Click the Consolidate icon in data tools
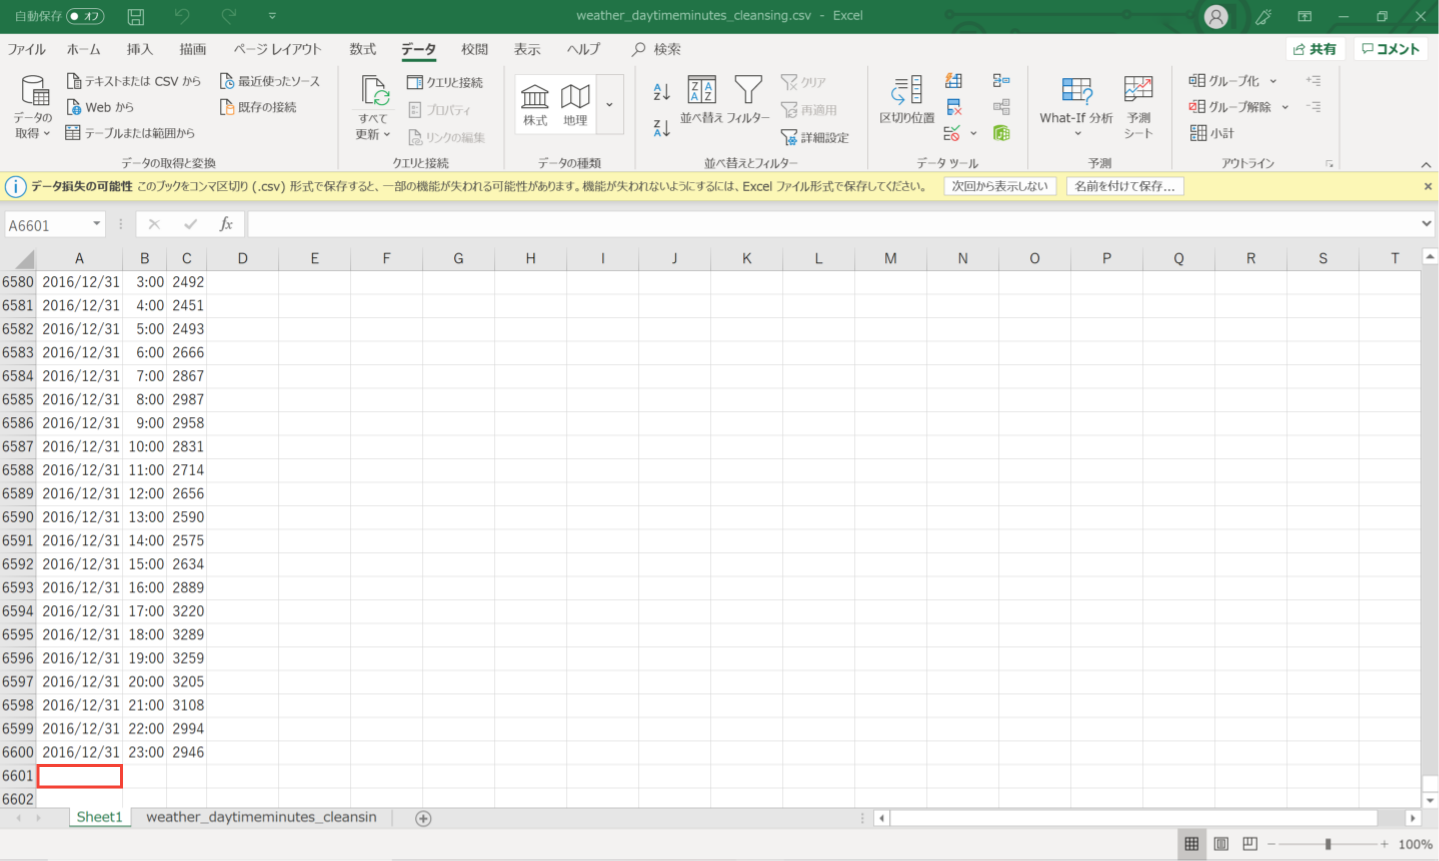The height and width of the screenshot is (861, 1439). [1001, 81]
